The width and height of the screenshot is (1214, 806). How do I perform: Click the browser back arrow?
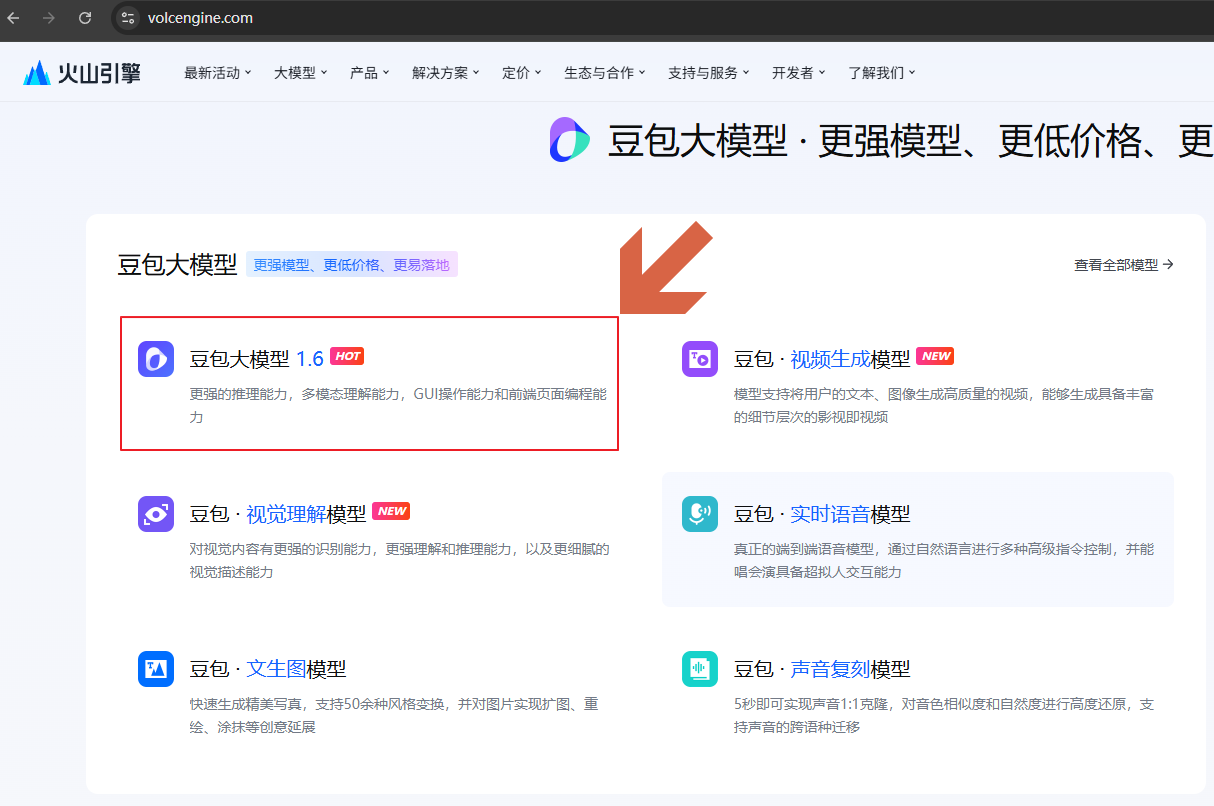pos(13,18)
